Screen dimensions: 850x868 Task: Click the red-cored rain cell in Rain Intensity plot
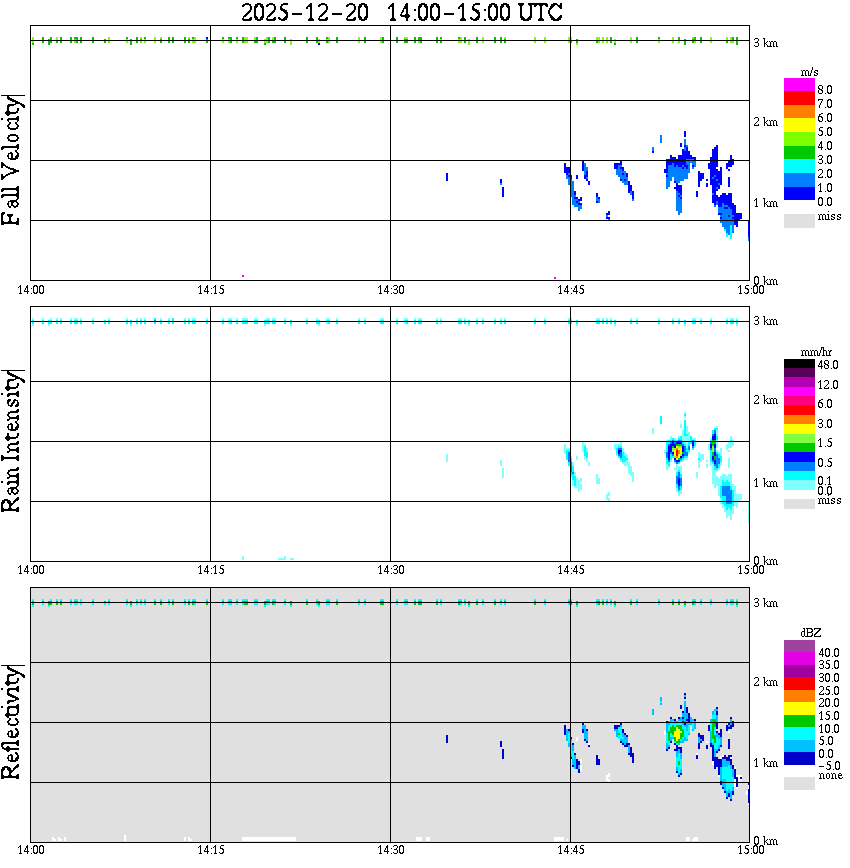677,452
